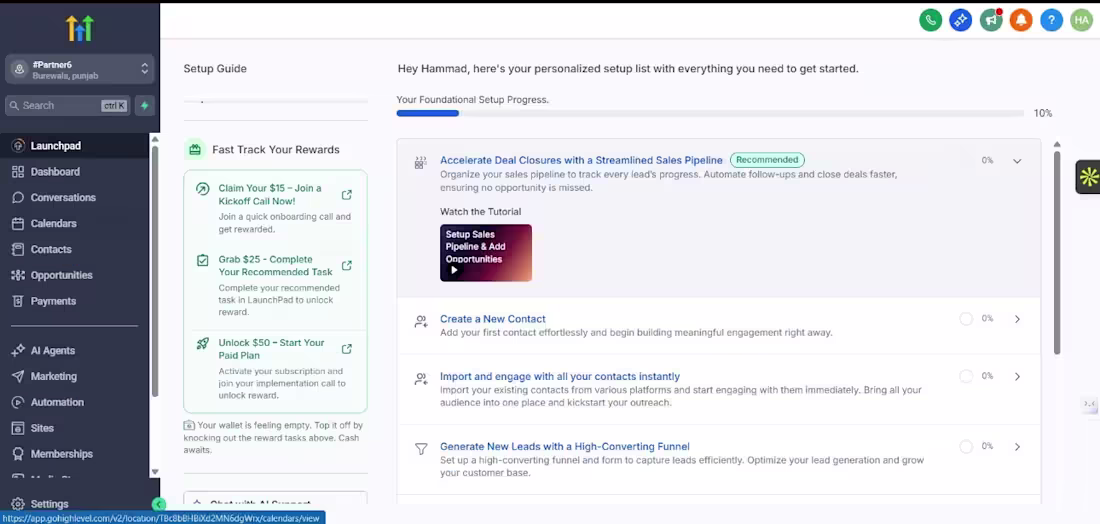Click Unlock $50 Start Your Paid Plan
This screenshot has width=1100, height=524.
click(271, 349)
